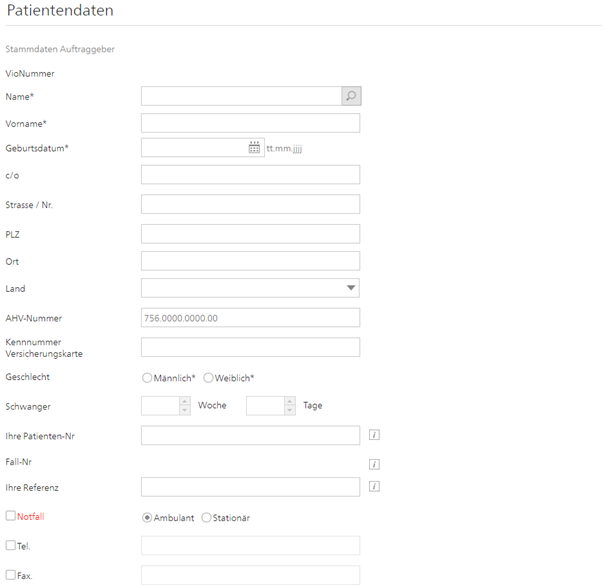Click the PLZ input field
Viewport: 605px width, 588px height.
pos(250,234)
